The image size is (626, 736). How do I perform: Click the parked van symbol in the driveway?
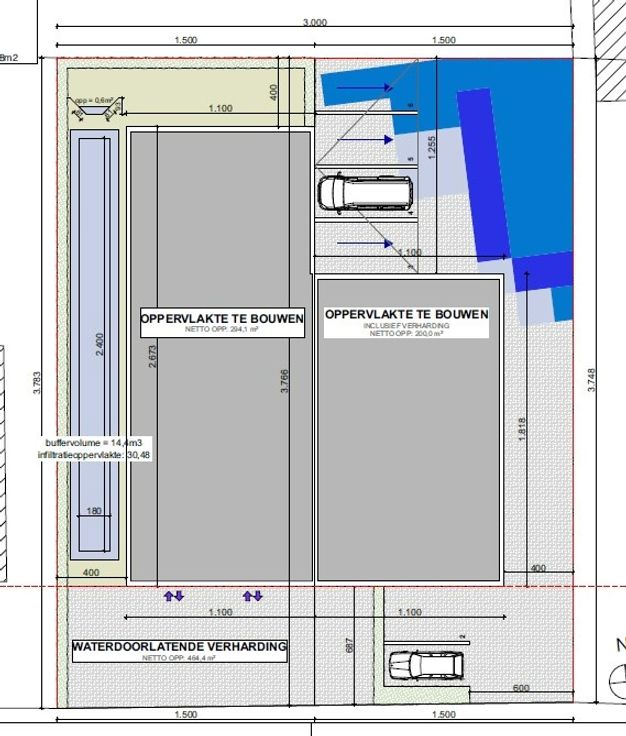pyautogui.click(x=364, y=193)
